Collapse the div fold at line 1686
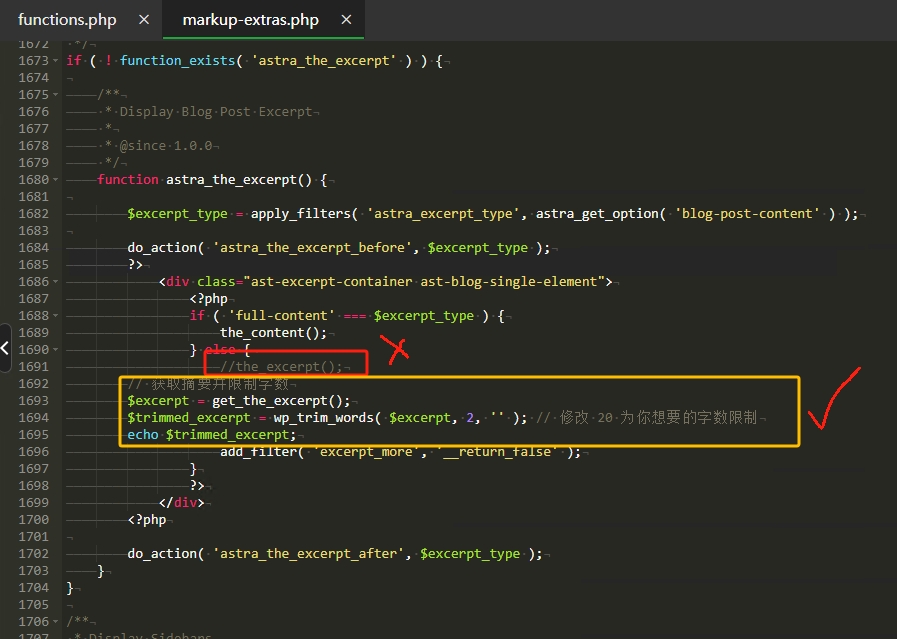Image resolution: width=897 pixels, height=639 pixels. [55, 281]
